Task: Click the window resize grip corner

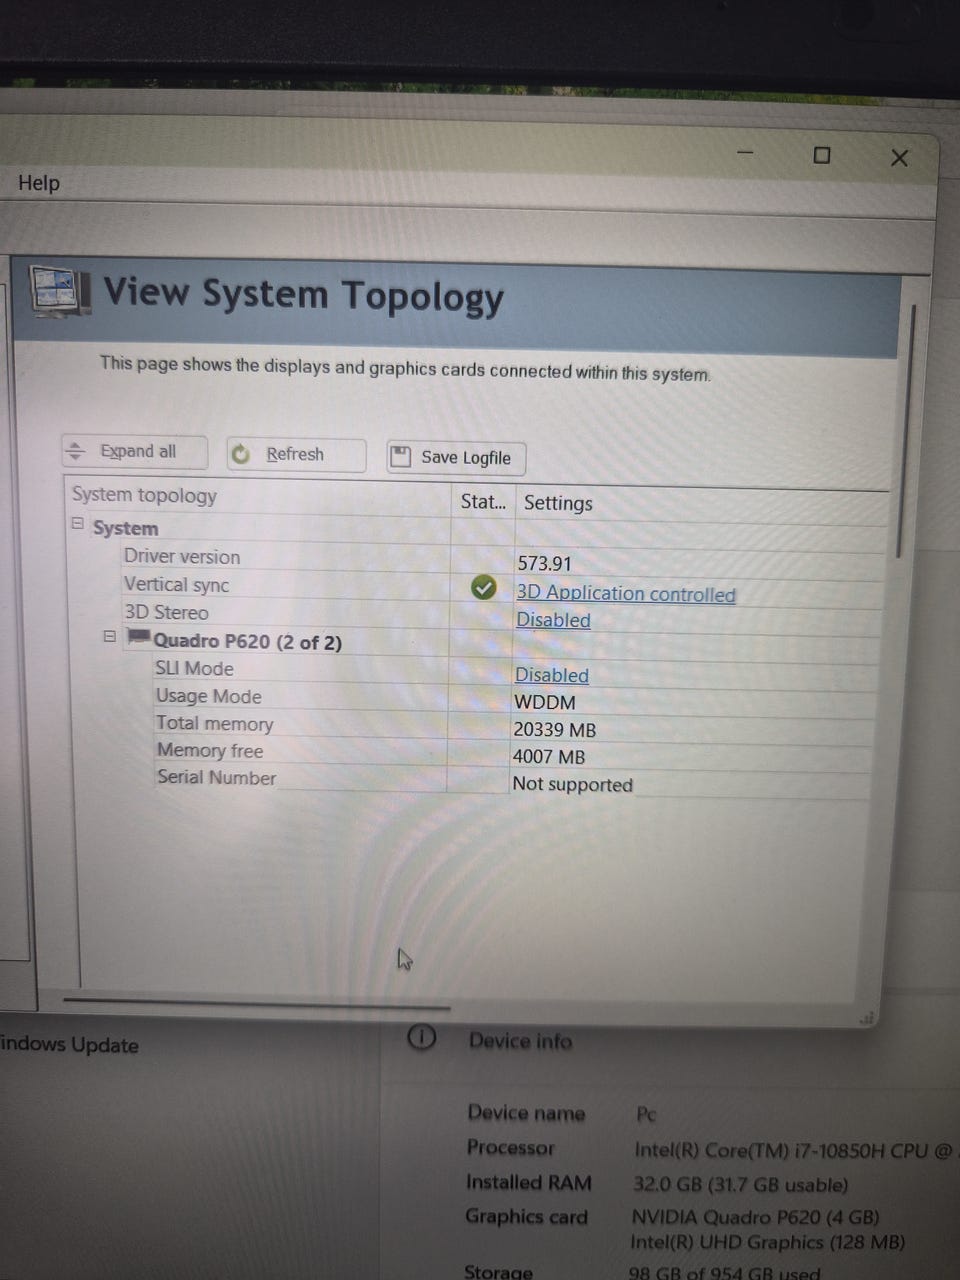Action: (x=866, y=1018)
